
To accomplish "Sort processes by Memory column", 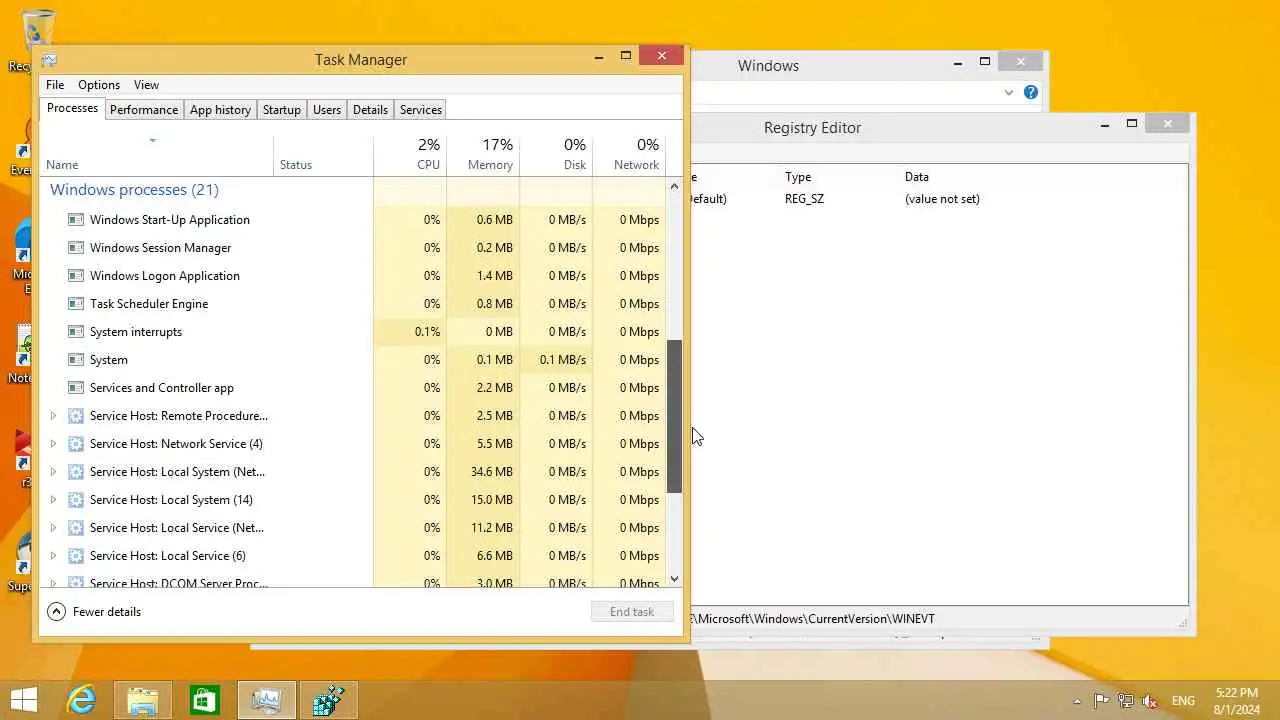I will point(483,154).
